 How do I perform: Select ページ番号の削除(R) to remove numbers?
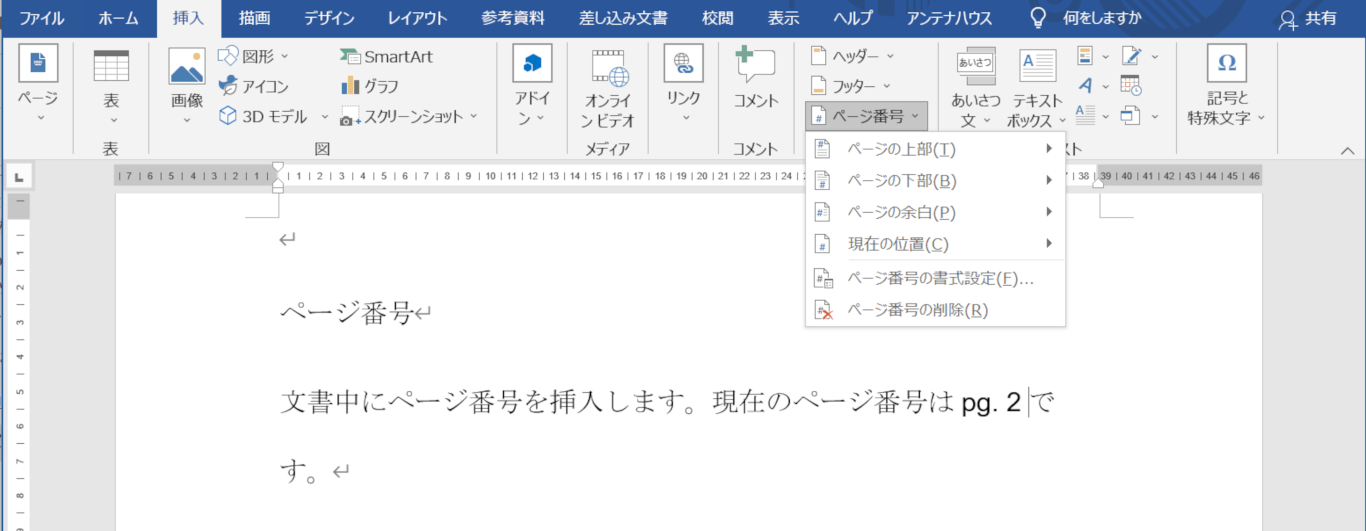(x=936, y=310)
